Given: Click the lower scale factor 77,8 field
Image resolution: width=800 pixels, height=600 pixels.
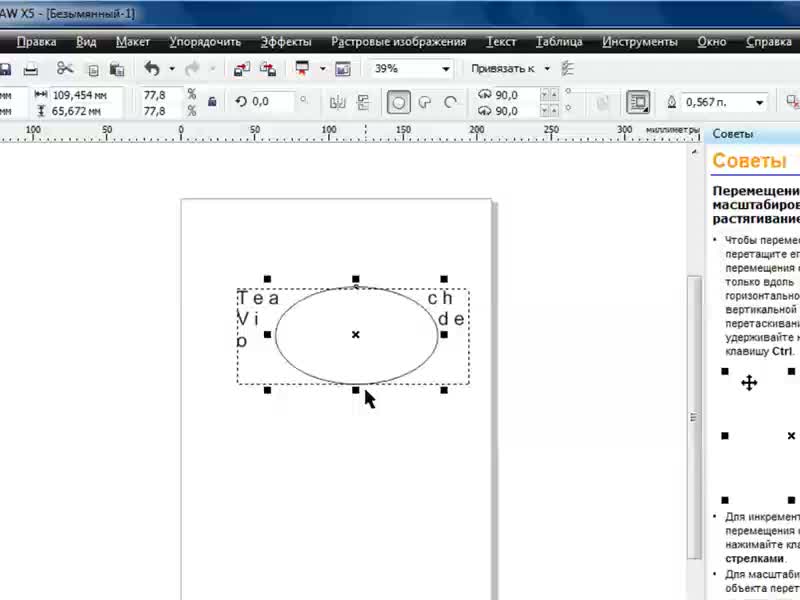Looking at the screenshot, I should pos(161,111).
